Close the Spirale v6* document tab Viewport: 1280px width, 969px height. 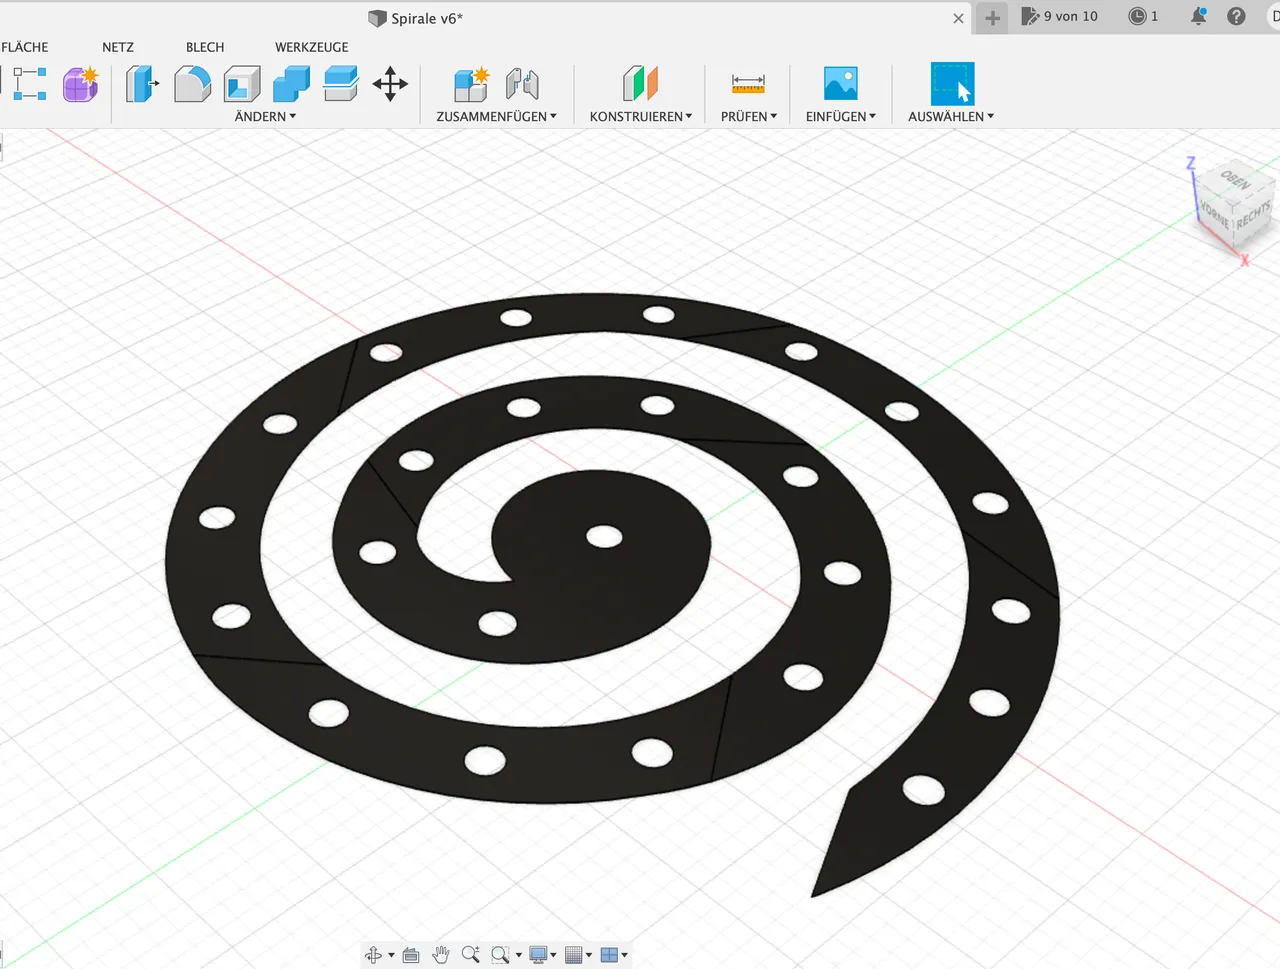[x=958, y=18]
